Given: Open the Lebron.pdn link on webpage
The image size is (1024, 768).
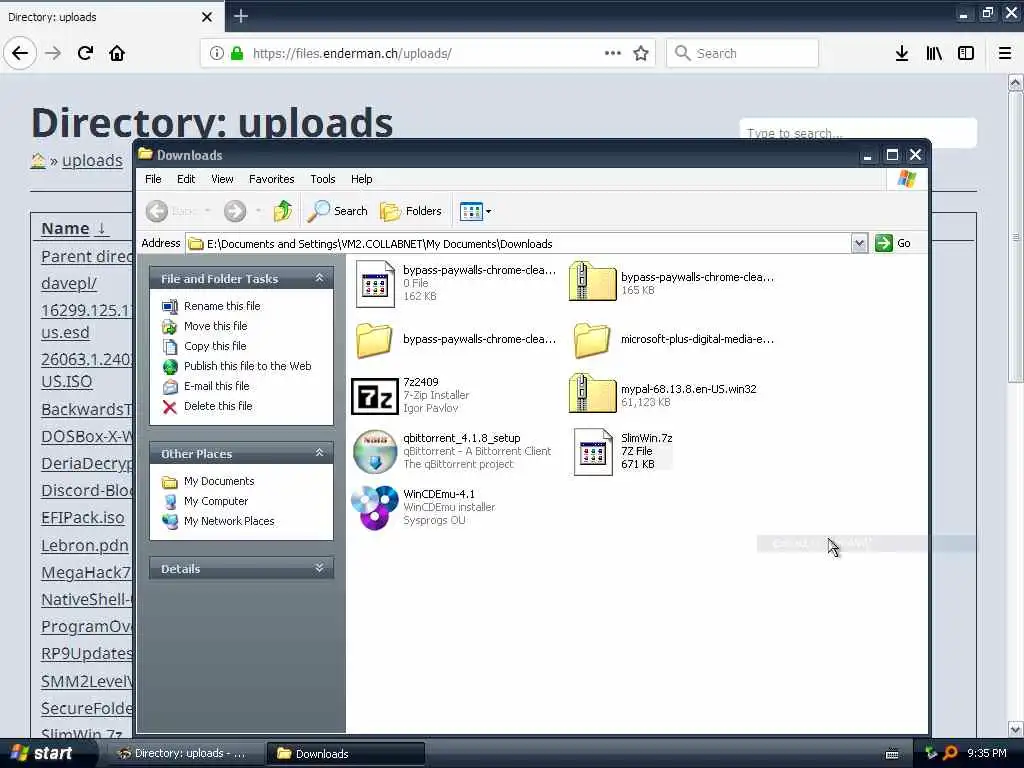Looking at the screenshot, I should coord(85,545).
